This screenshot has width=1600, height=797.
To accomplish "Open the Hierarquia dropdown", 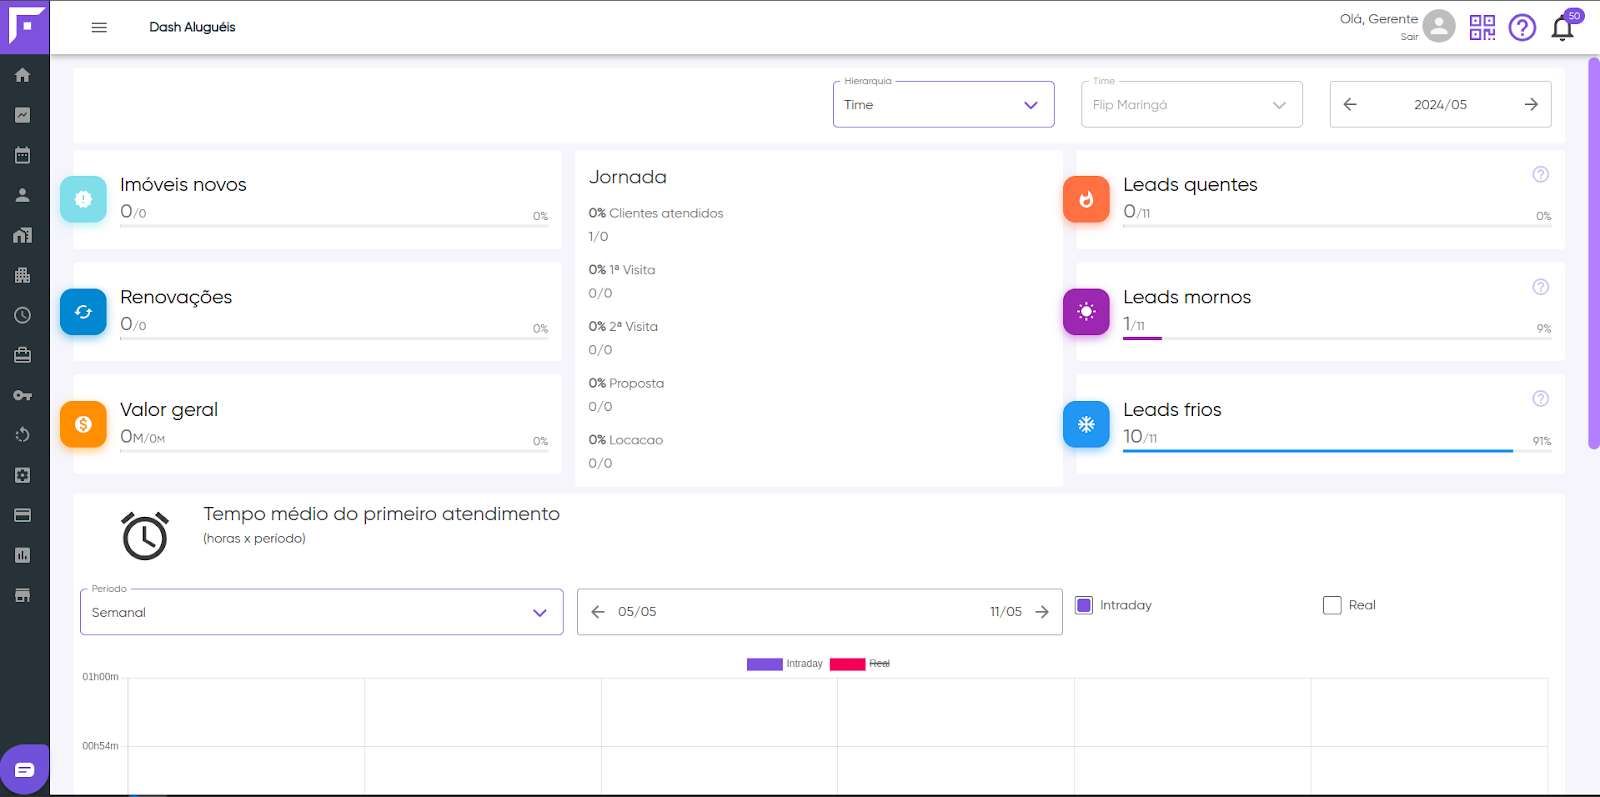I will (944, 104).
